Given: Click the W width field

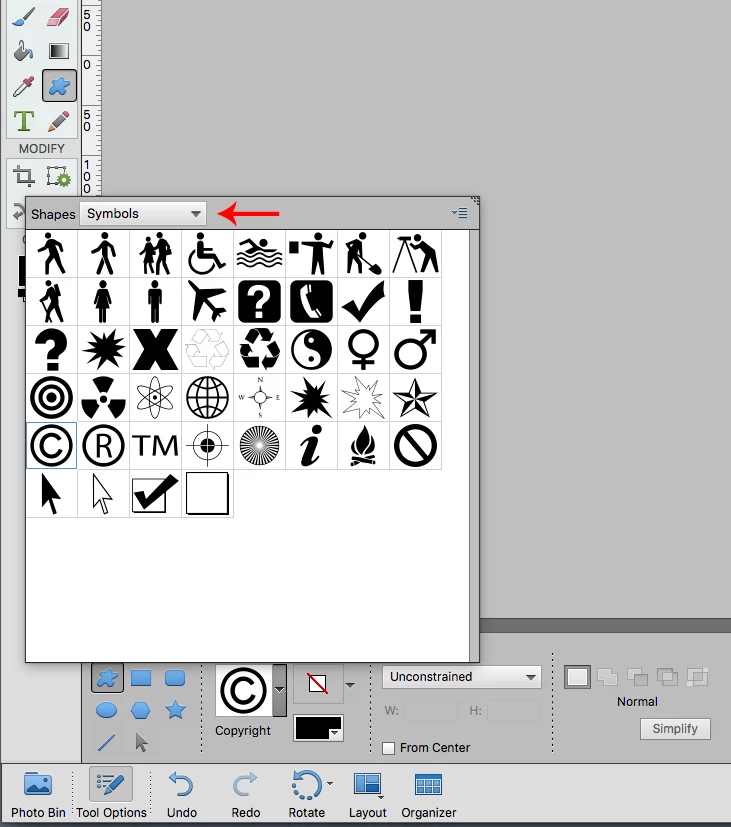Looking at the screenshot, I should [431, 711].
